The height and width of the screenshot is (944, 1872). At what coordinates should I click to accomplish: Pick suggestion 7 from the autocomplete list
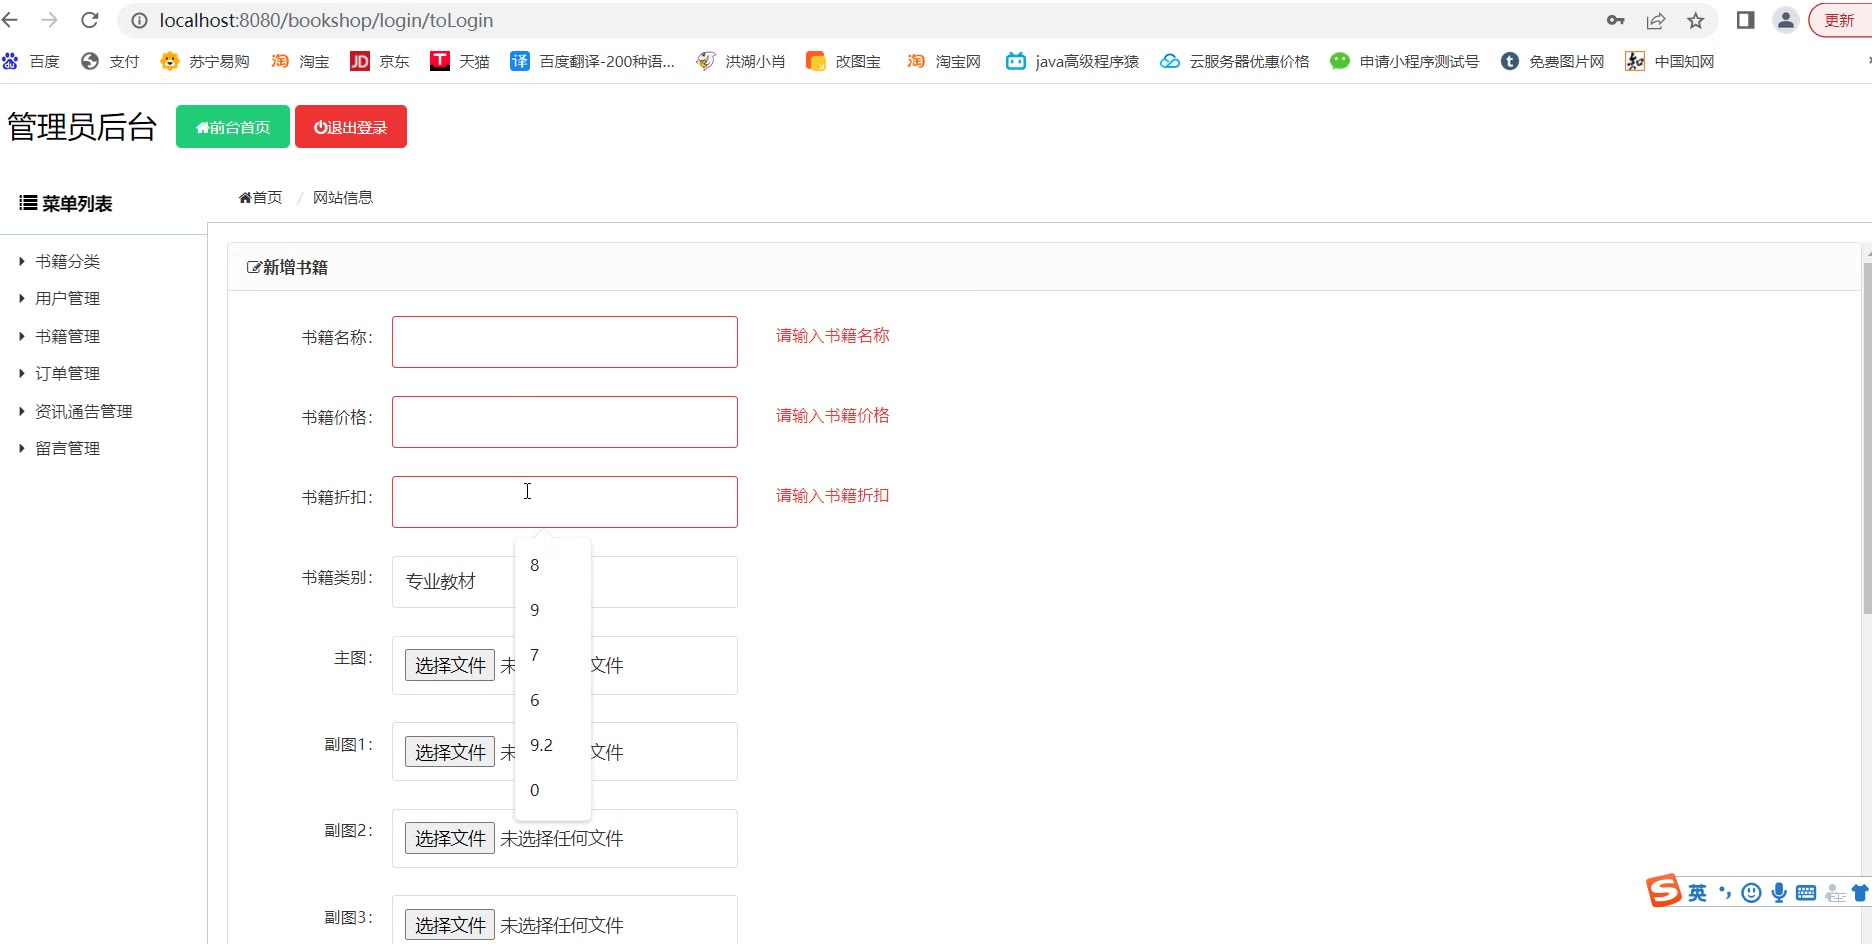(x=553, y=656)
